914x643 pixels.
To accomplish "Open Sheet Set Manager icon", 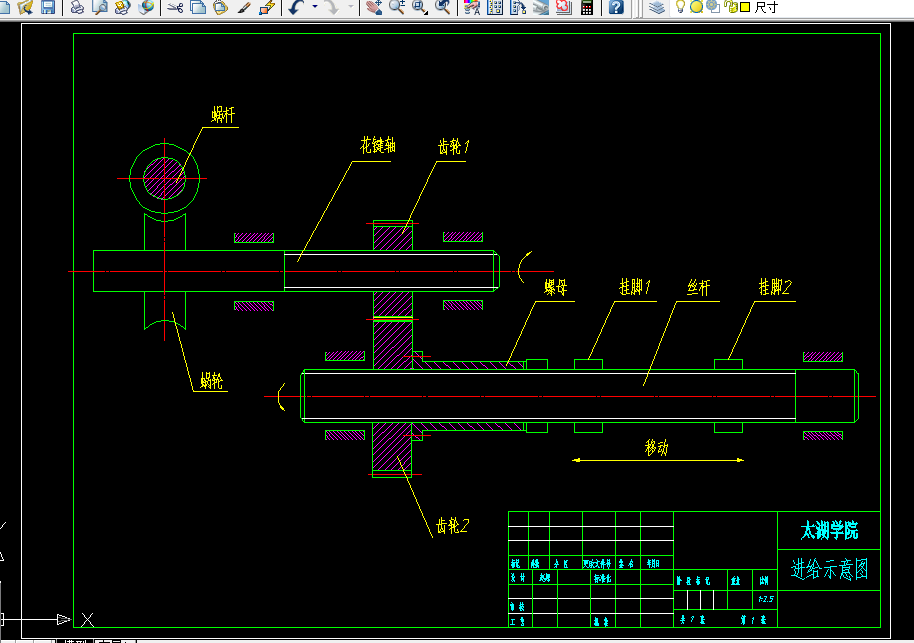I will (x=541, y=7).
